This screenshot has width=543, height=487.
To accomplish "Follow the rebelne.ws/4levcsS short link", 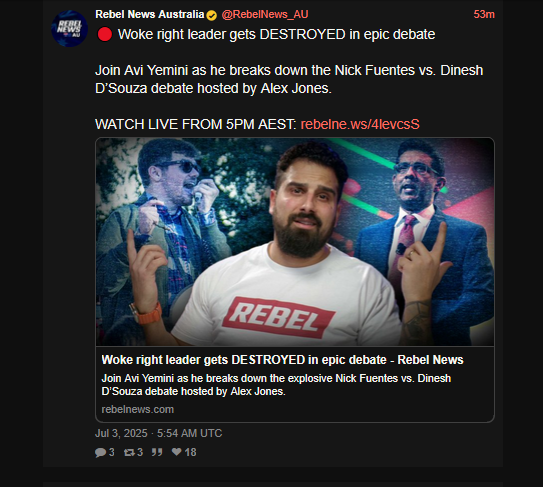I will (360, 124).
